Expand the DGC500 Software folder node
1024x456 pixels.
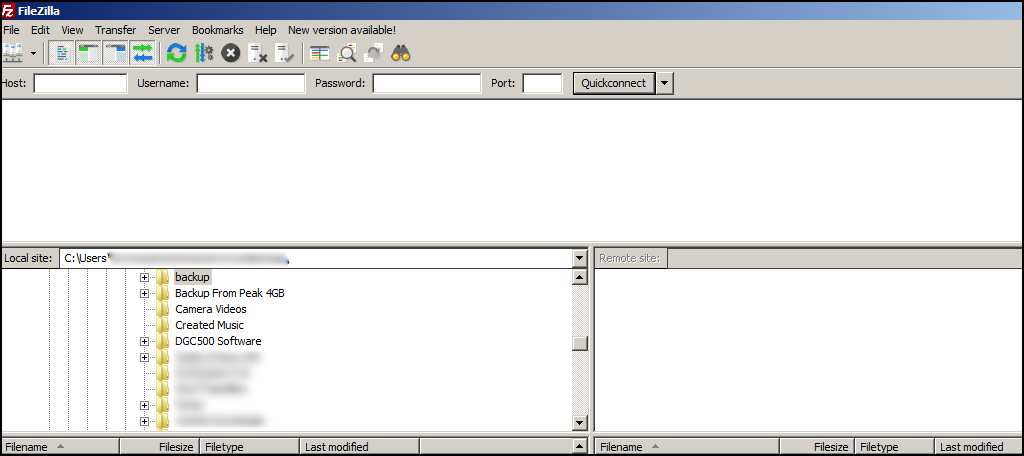(144, 342)
